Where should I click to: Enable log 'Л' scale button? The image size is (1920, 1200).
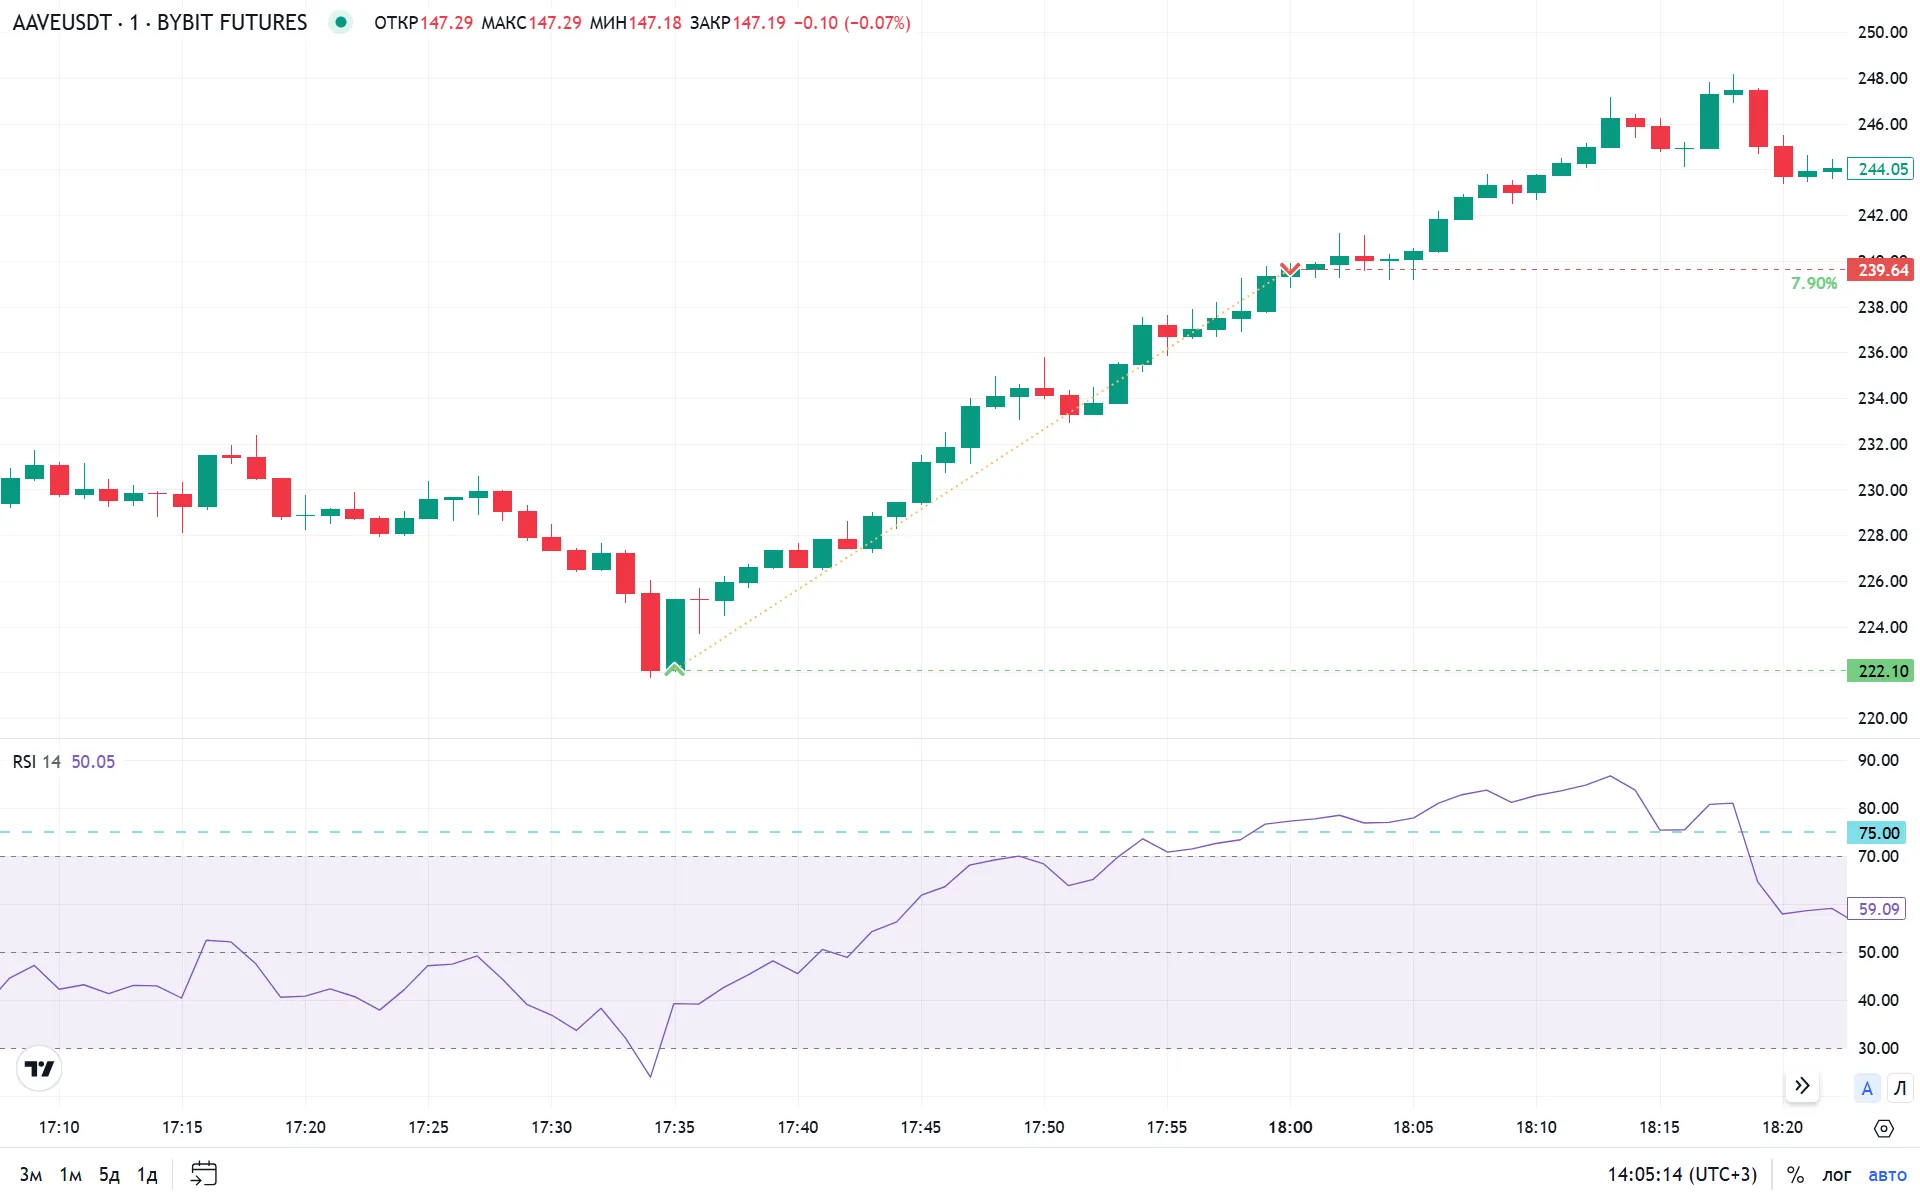pos(1900,1088)
